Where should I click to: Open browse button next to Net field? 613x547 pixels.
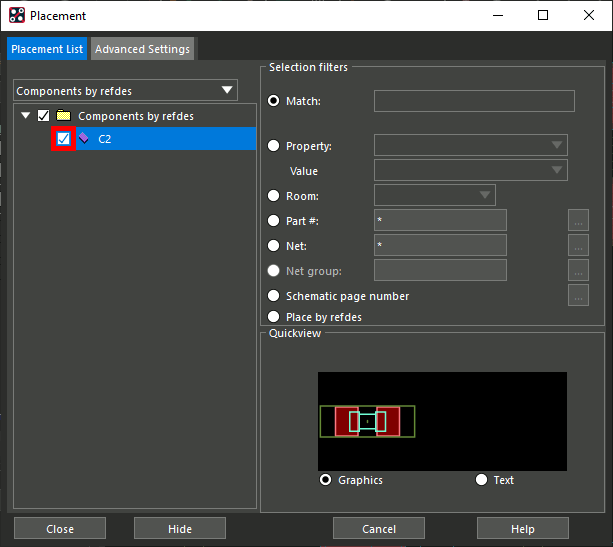click(578, 245)
